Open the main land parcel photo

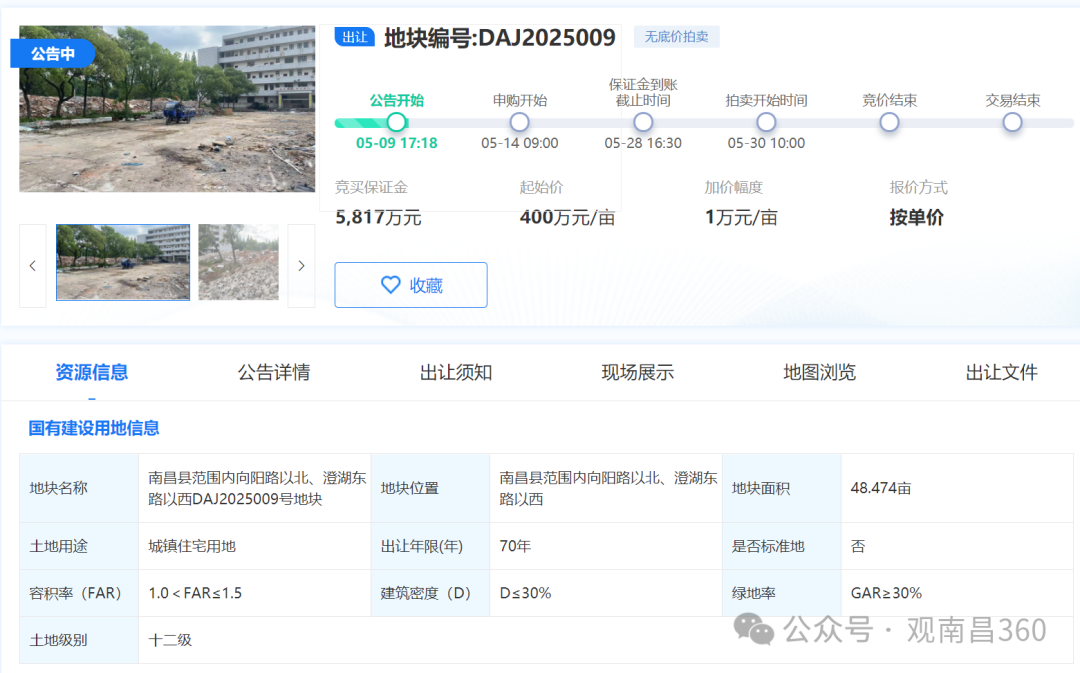pyautogui.click(x=167, y=109)
